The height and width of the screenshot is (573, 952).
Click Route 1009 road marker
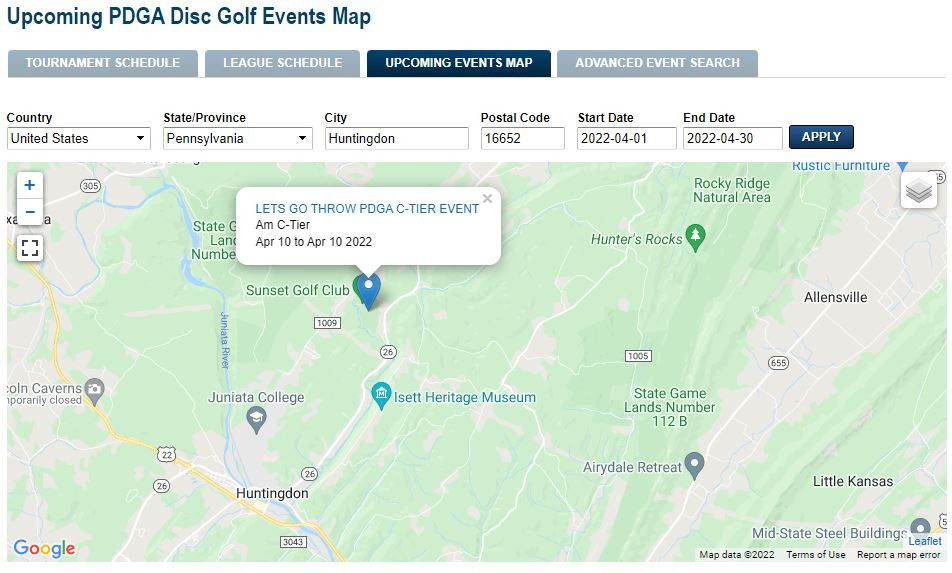click(327, 322)
